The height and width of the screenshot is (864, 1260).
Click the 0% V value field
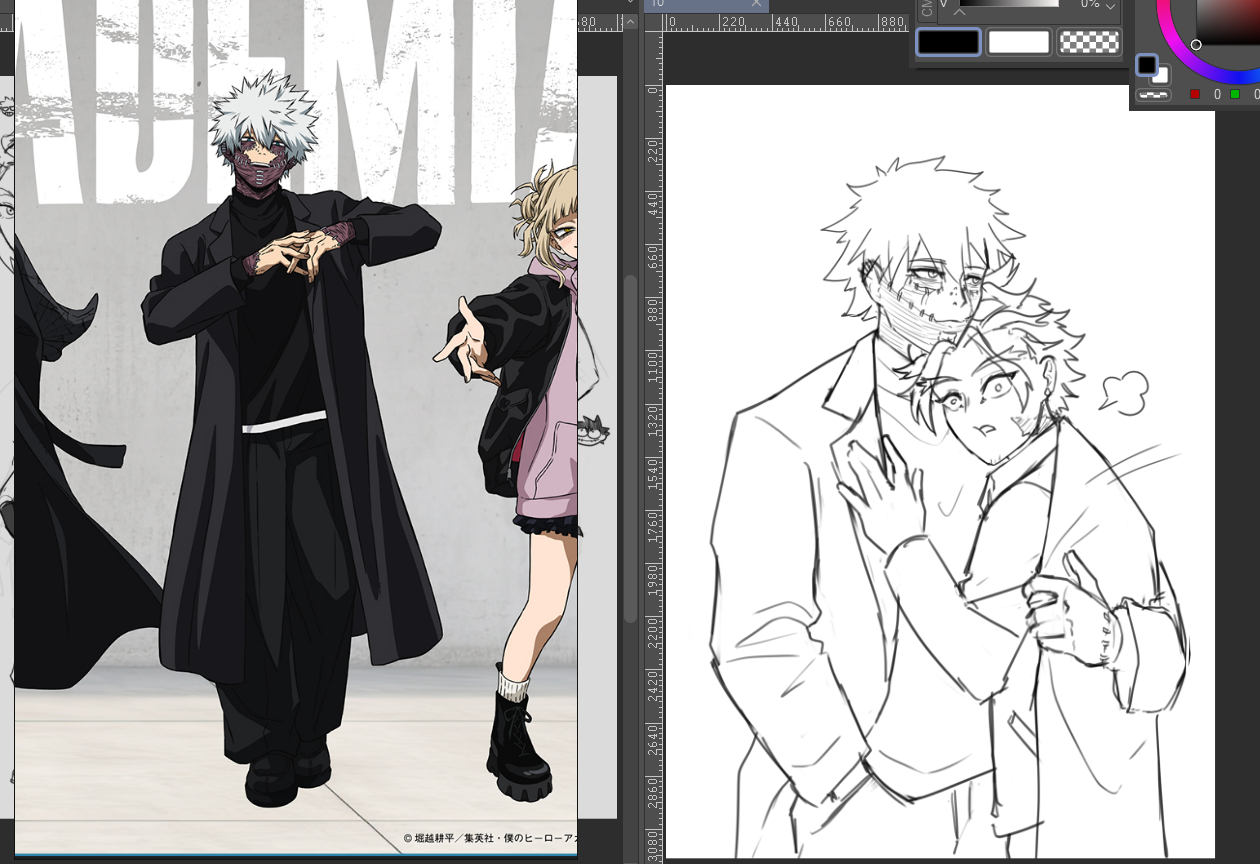tap(1089, 5)
